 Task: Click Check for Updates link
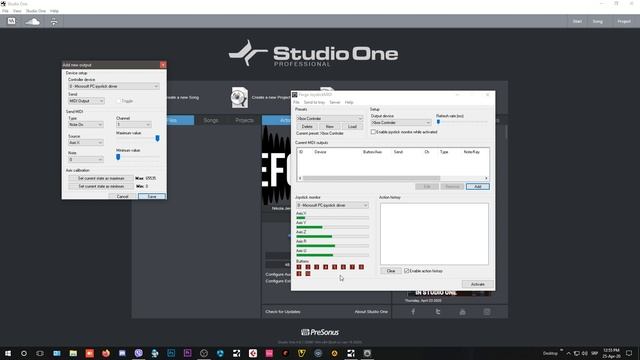point(283,312)
